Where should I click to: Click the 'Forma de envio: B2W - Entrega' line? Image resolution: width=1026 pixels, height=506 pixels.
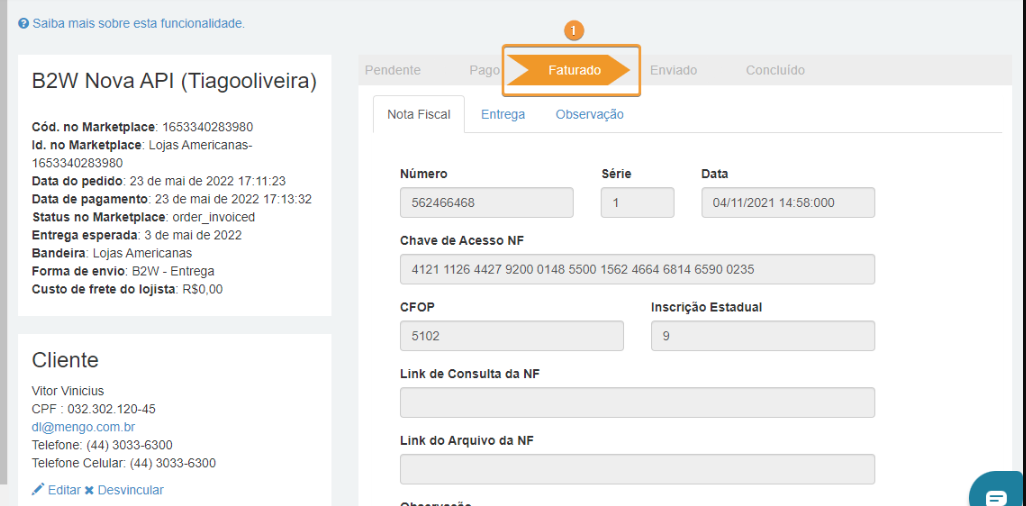123,271
